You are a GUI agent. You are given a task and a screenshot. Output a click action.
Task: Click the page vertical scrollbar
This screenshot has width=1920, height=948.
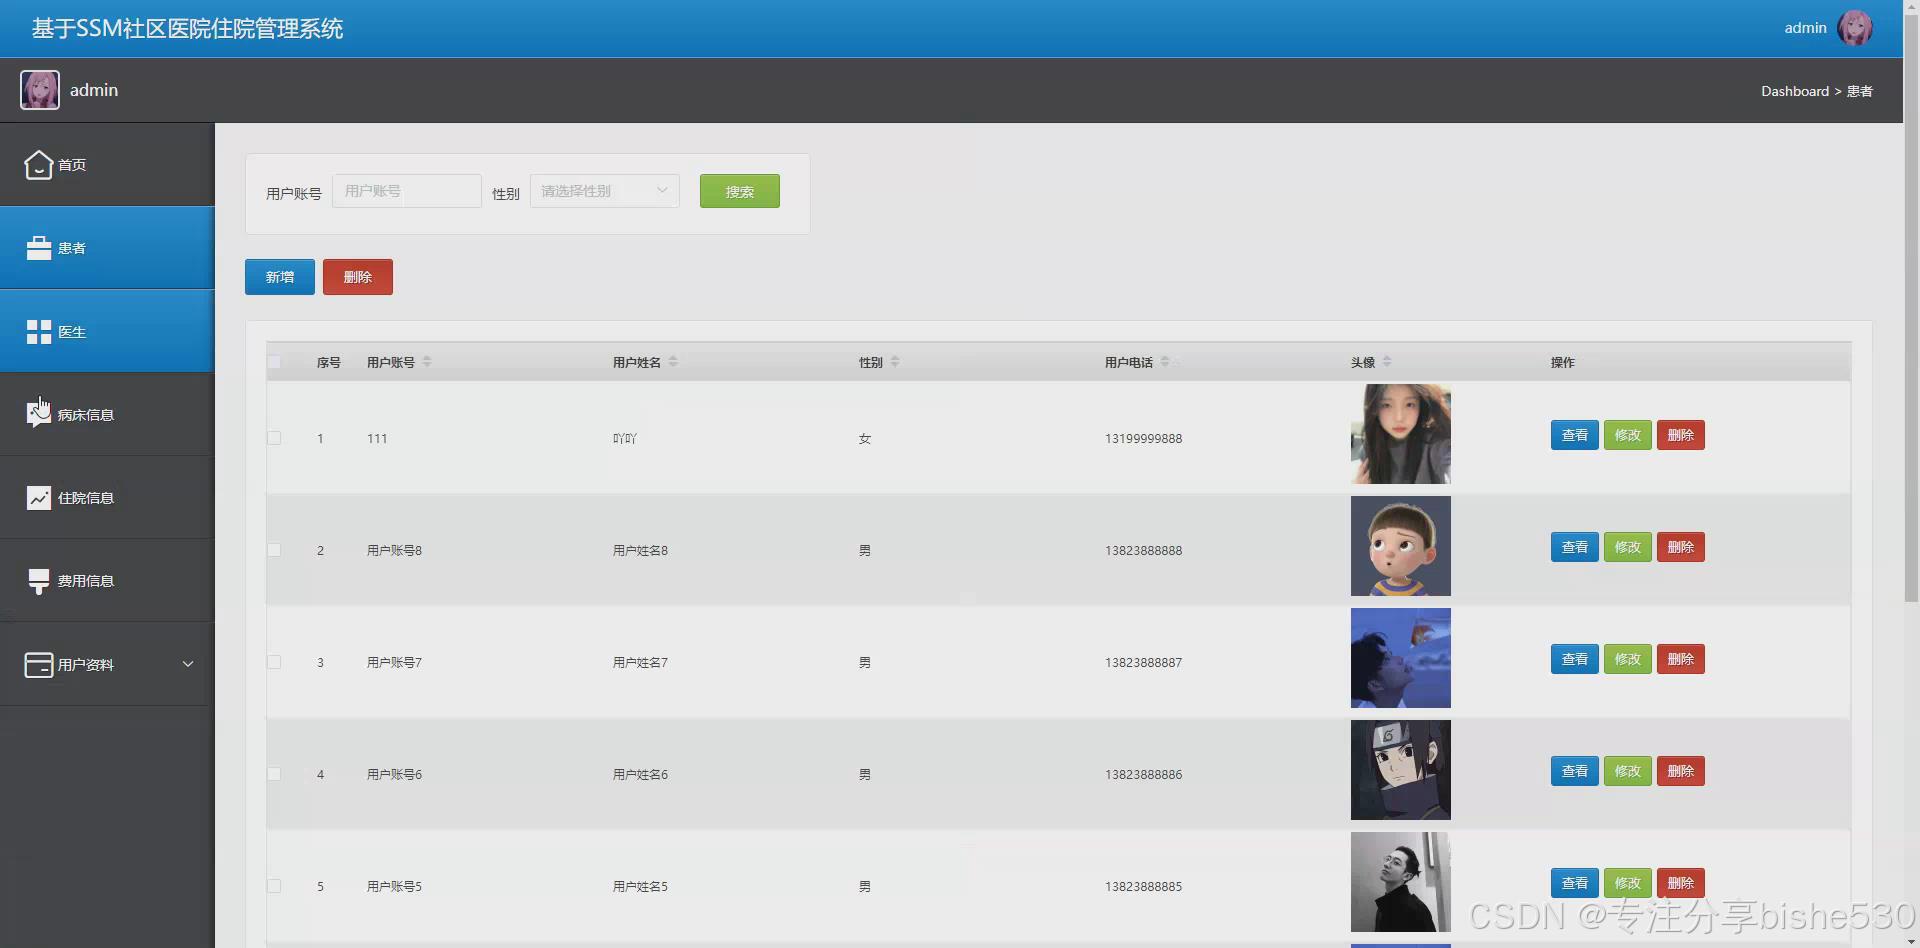1911,308
